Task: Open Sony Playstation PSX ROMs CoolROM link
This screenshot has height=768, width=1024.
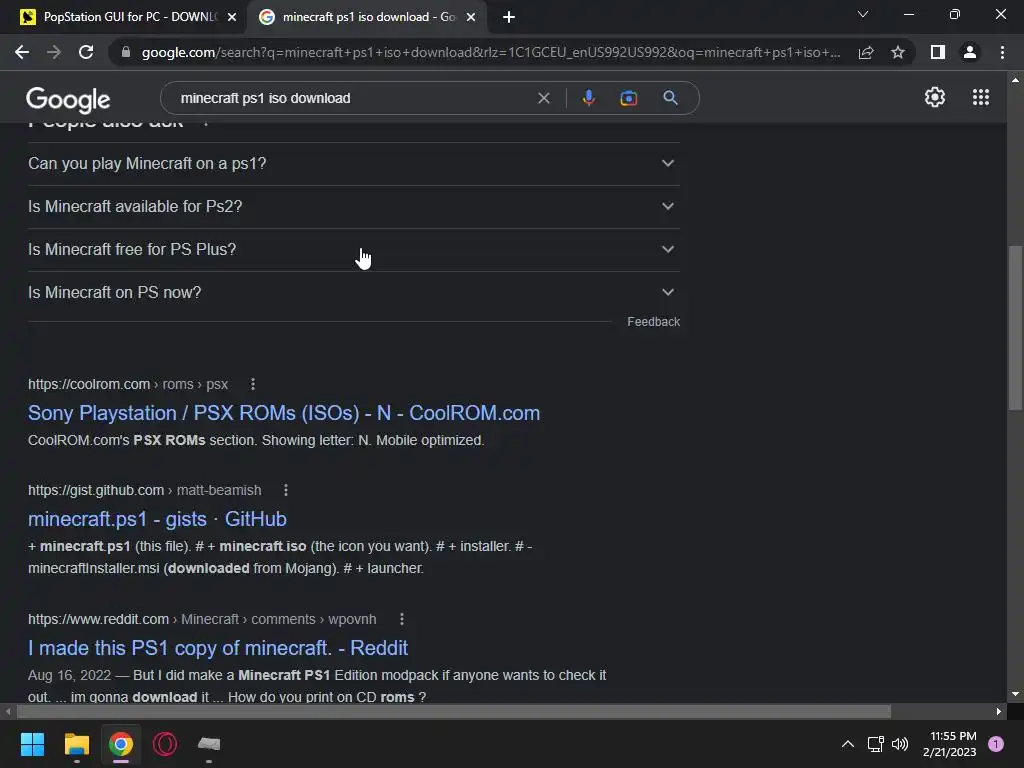Action: pyautogui.click(x=284, y=413)
